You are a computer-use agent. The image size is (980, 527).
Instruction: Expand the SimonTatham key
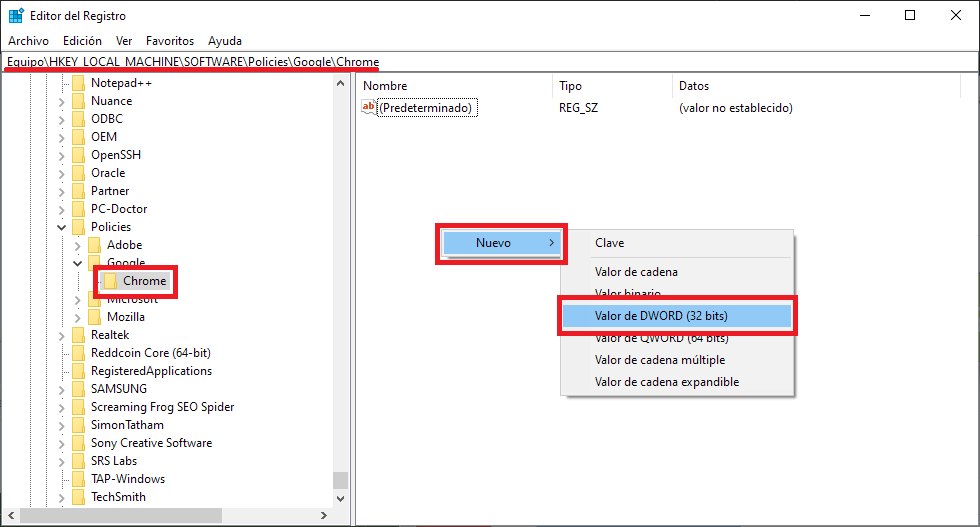coord(61,426)
